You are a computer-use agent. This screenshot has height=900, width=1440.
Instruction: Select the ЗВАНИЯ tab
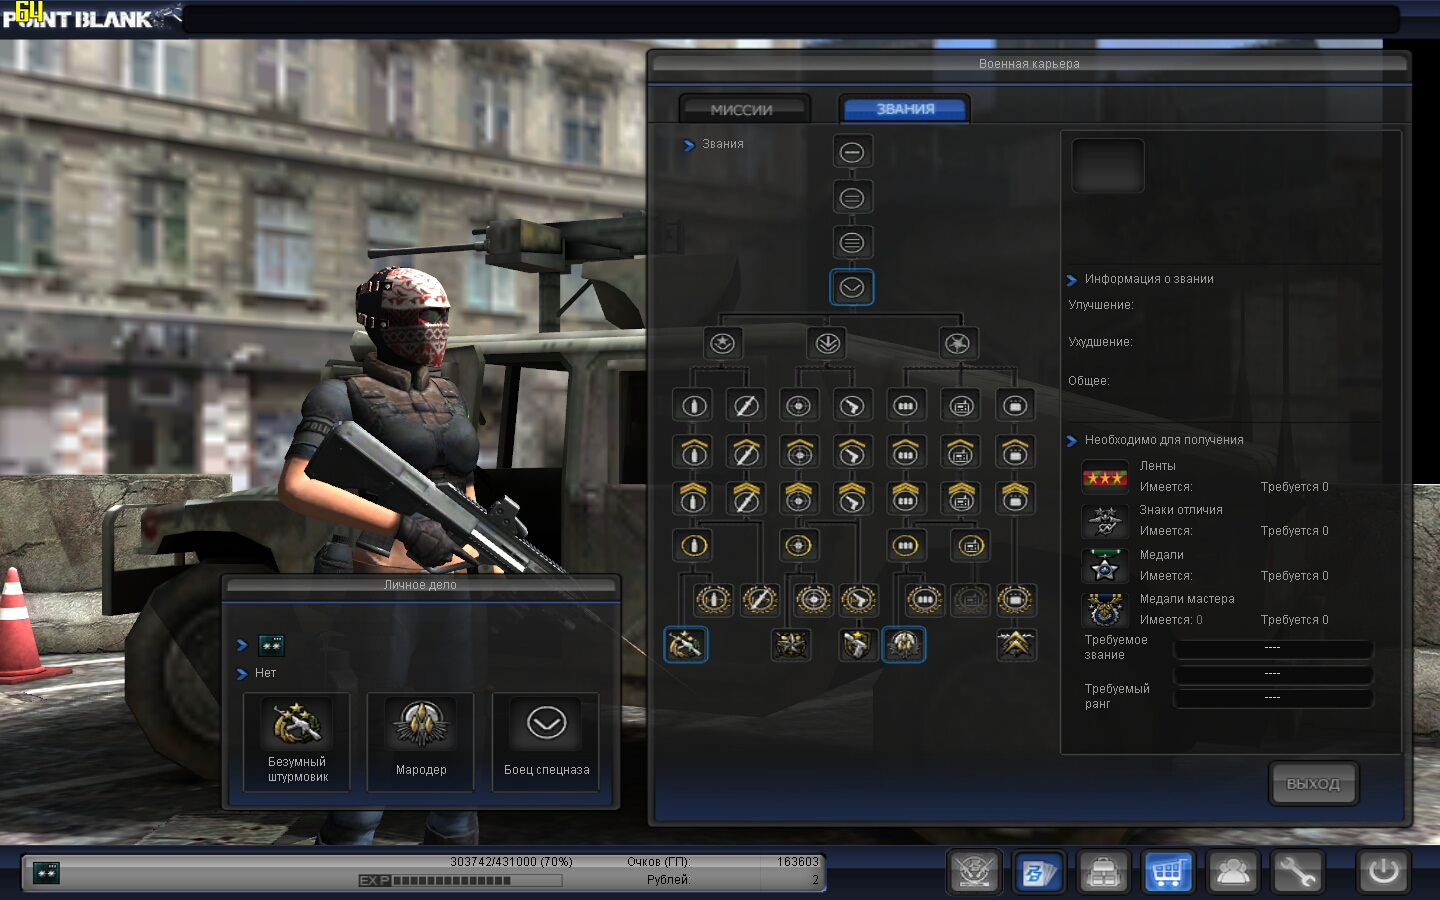pos(905,109)
